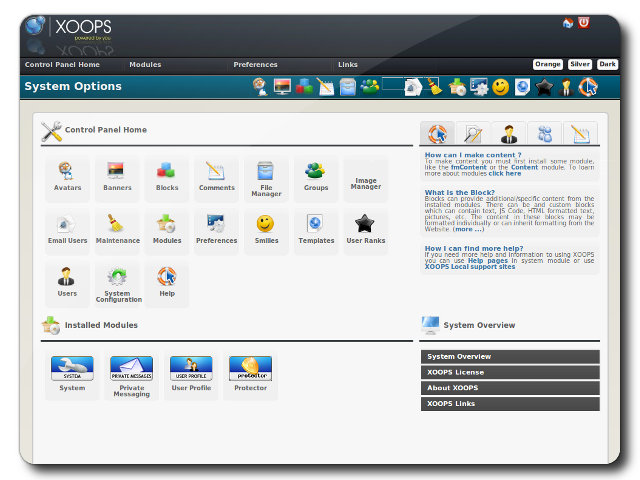The width and height of the screenshot is (640, 480).
Task: Click the Maintenance broom icon
Action: [117, 229]
